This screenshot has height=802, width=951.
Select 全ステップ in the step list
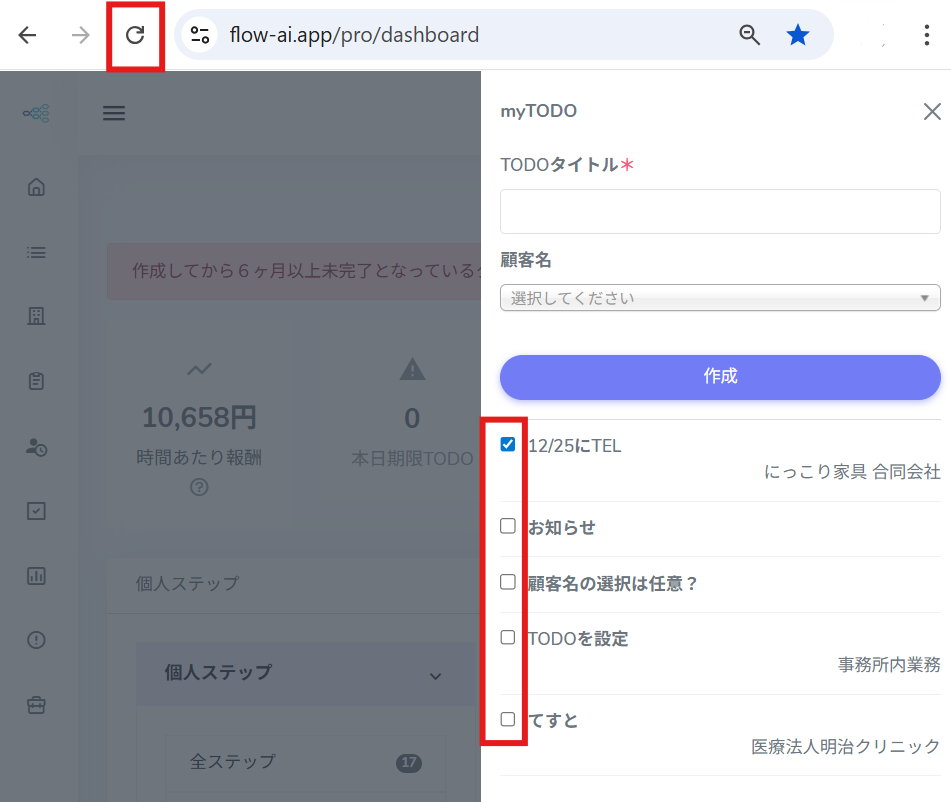click(x=233, y=762)
